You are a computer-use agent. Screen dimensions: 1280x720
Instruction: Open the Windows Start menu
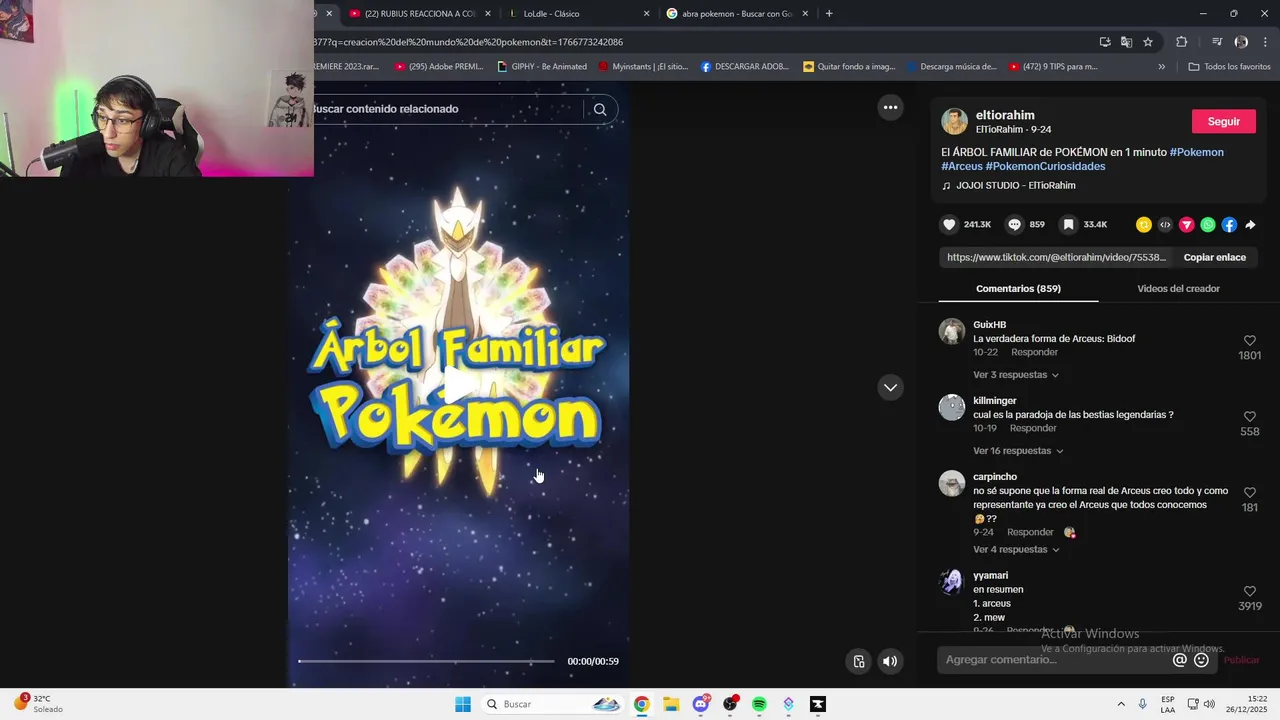(463, 704)
